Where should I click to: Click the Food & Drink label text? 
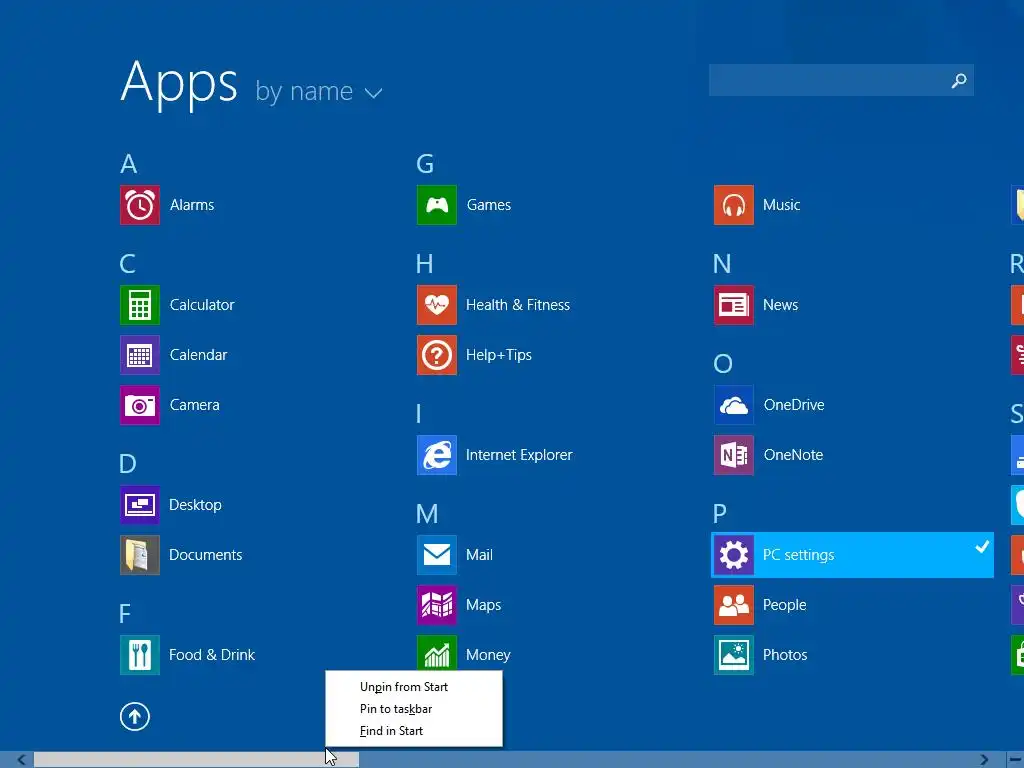click(212, 655)
